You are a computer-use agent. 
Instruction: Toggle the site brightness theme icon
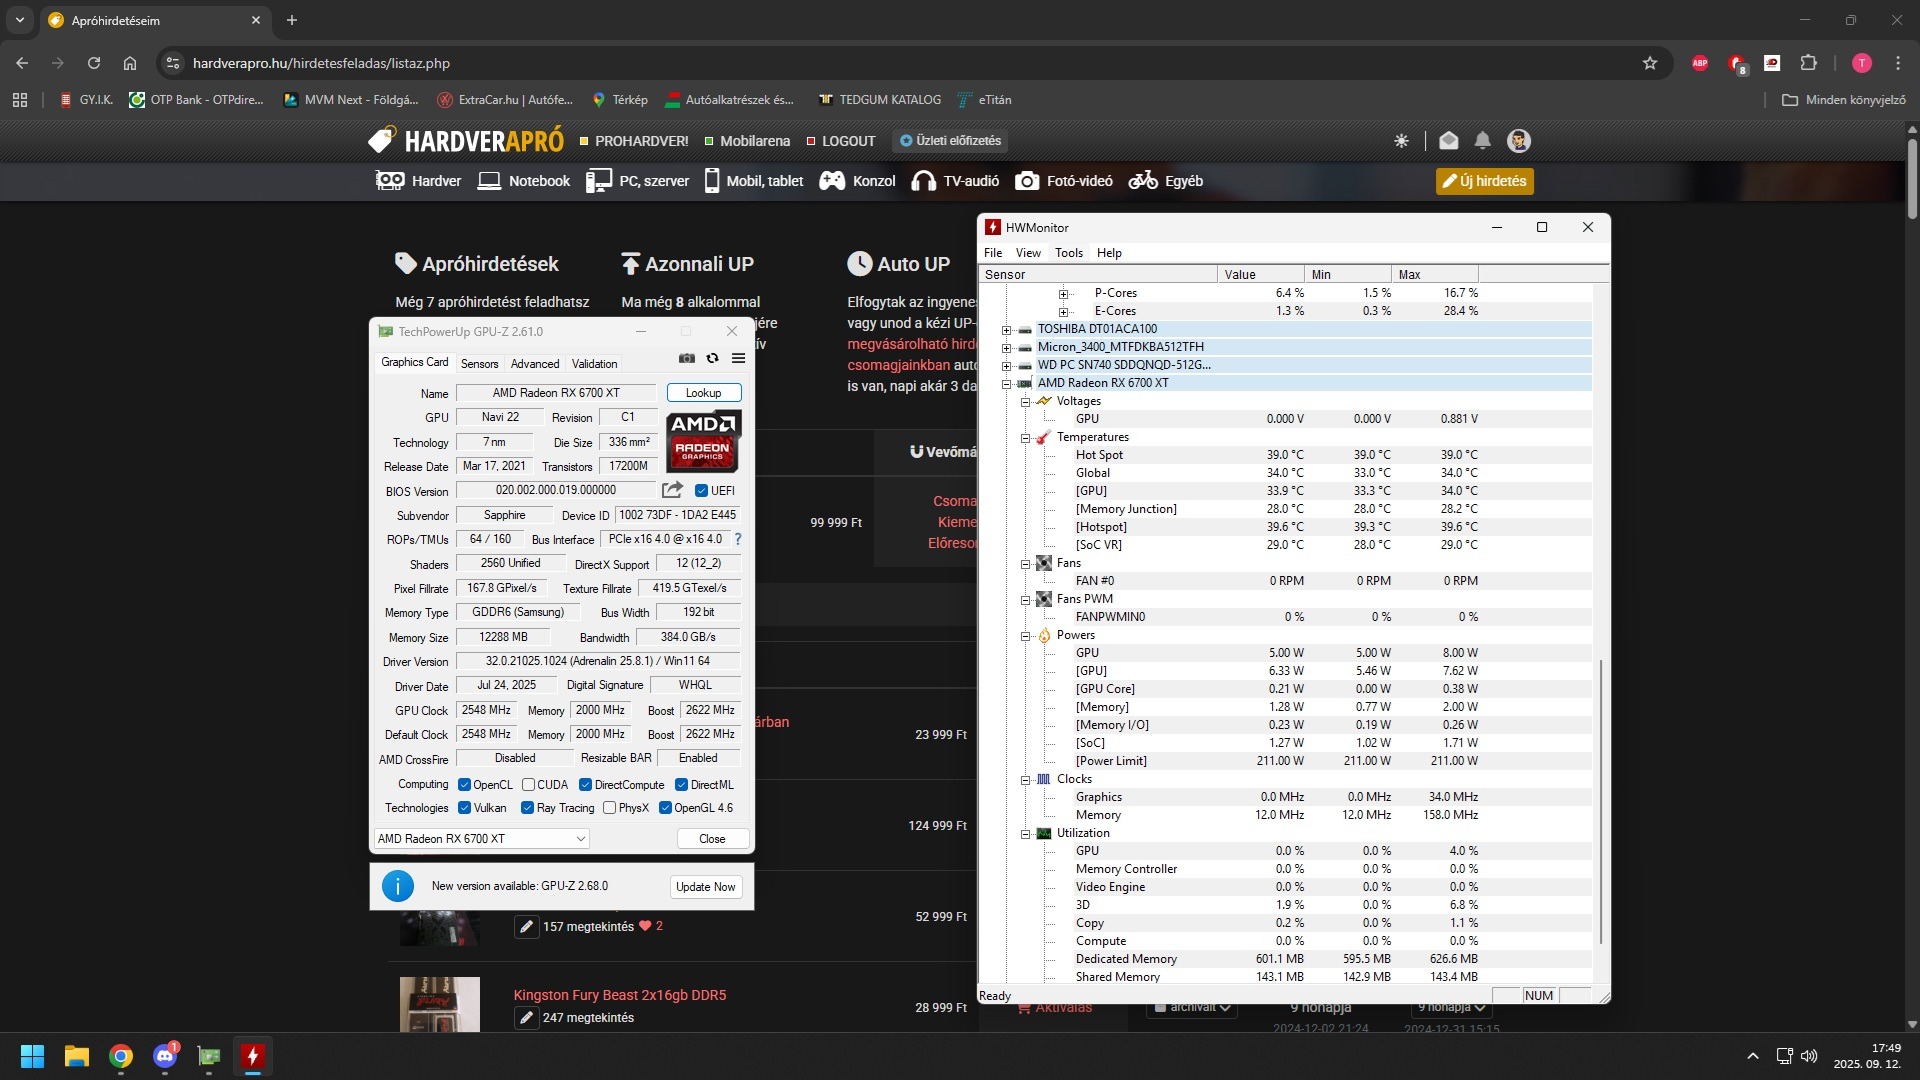coord(1401,141)
